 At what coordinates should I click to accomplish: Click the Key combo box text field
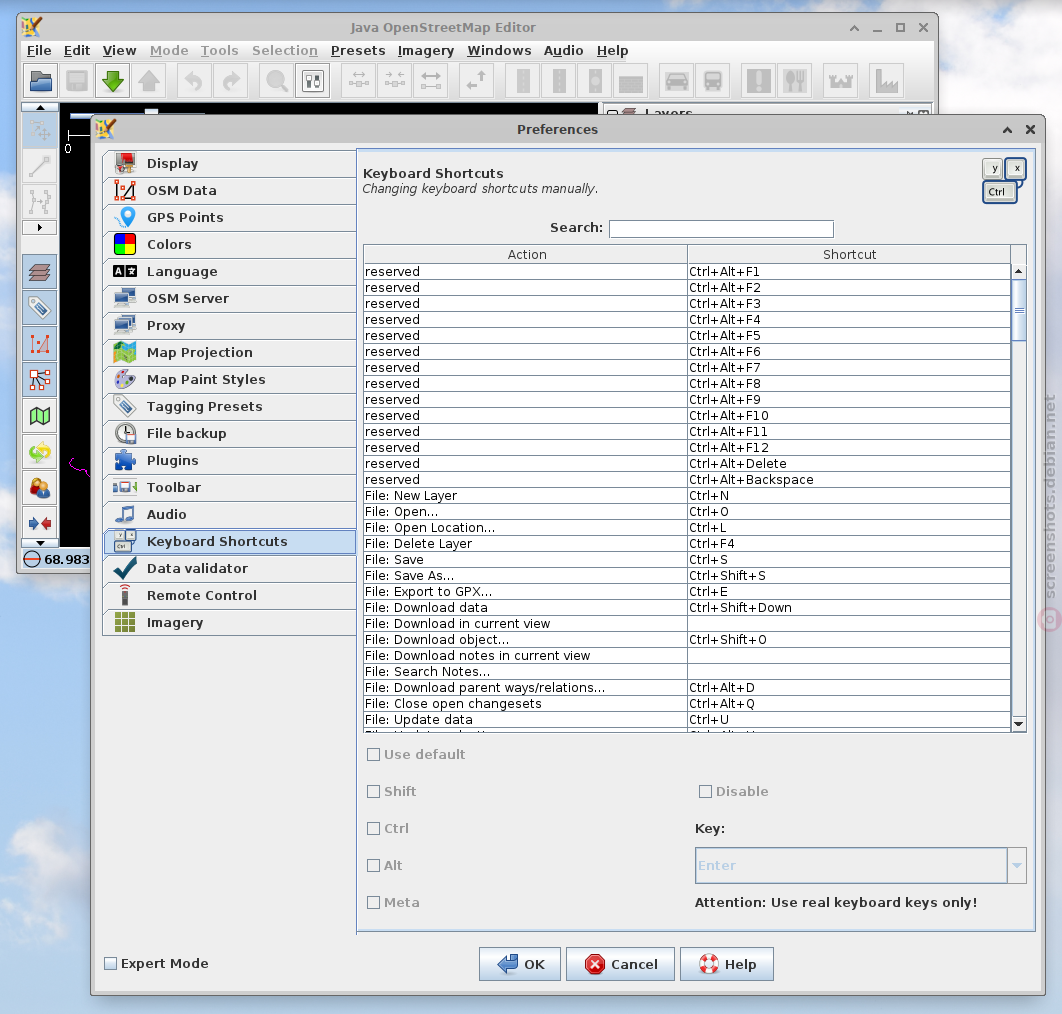851,866
